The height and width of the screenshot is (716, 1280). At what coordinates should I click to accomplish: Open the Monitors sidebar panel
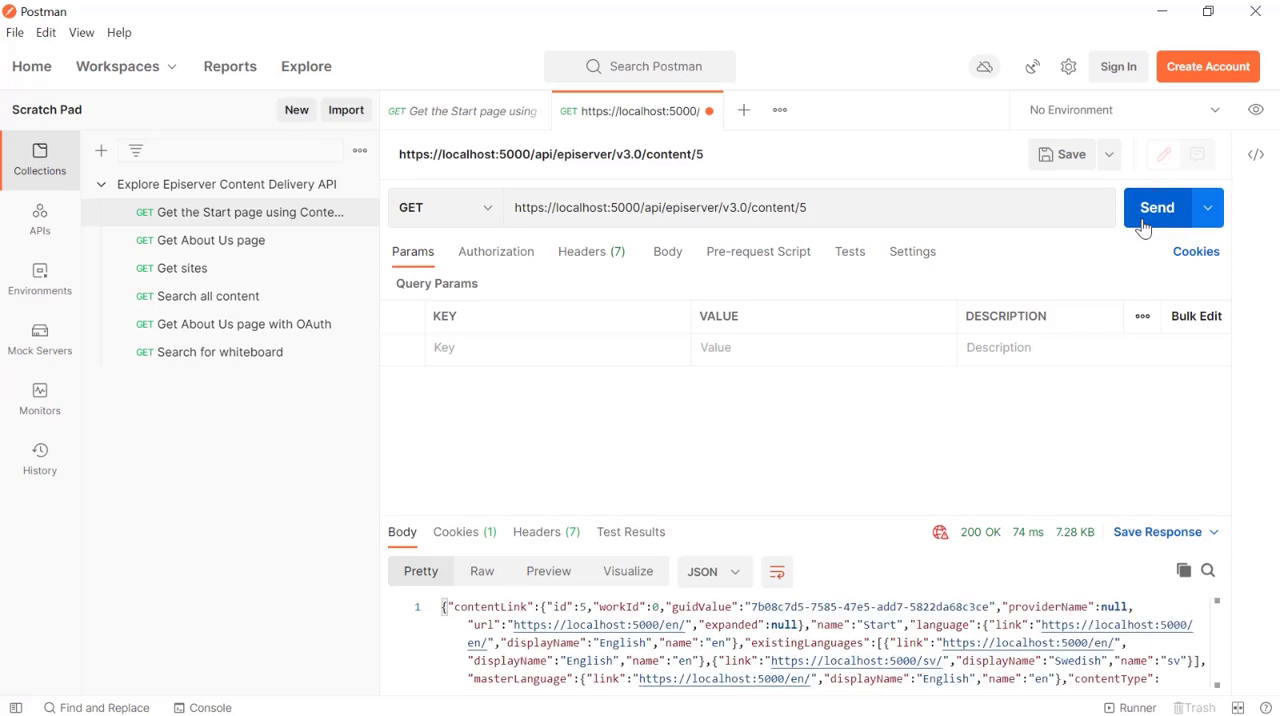[40, 399]
